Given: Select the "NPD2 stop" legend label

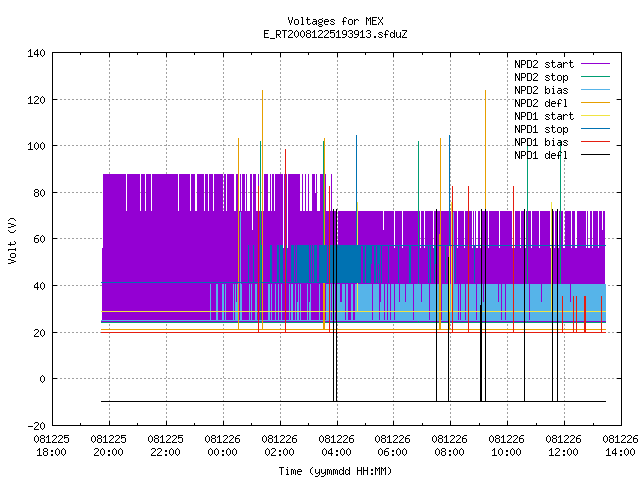Looking at the screenshot, I should tap(541, 77).
